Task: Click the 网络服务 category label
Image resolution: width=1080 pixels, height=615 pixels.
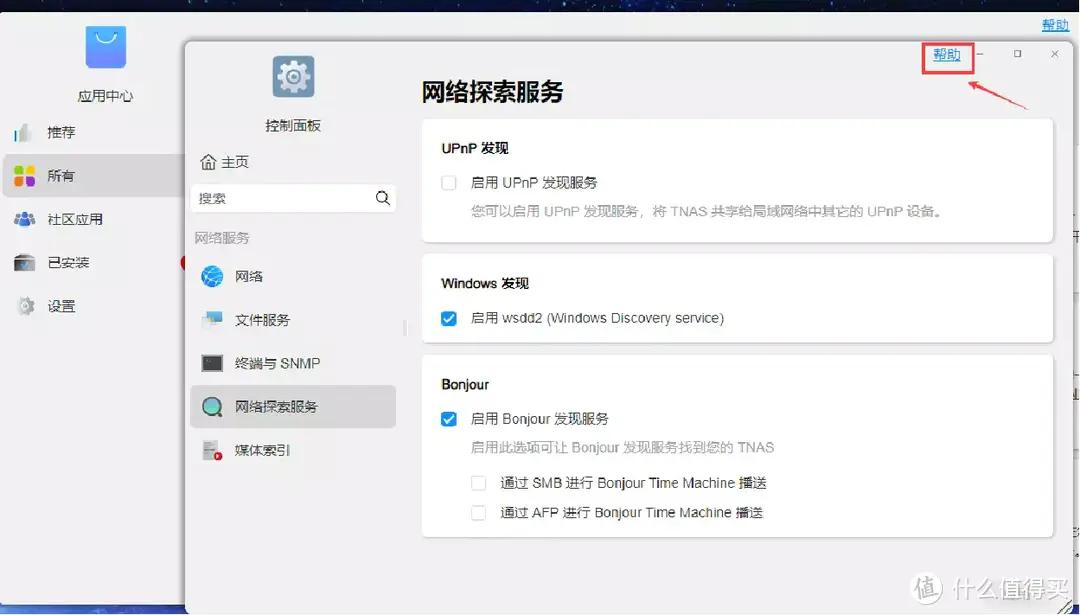Action: (222, 238)
